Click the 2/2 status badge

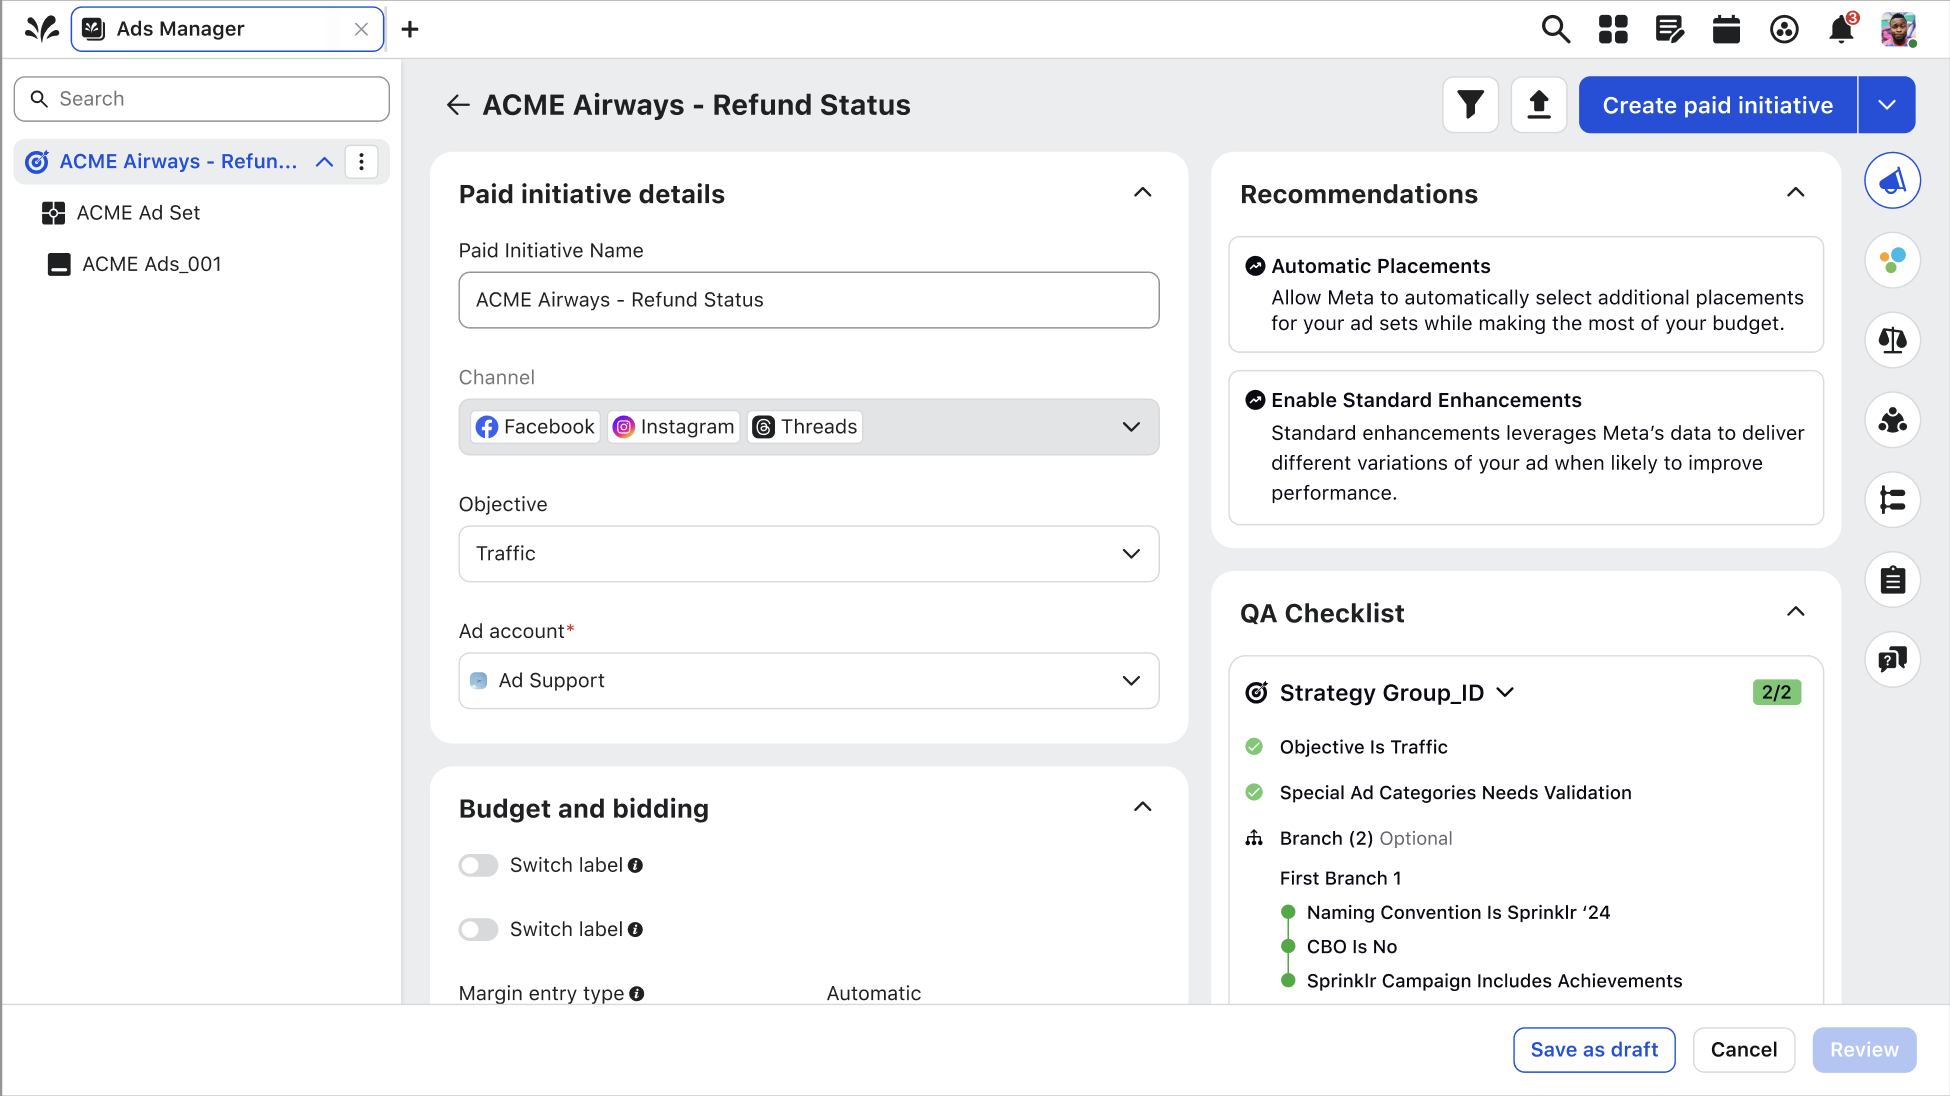pyautogui.click(x=1777, y=692)
